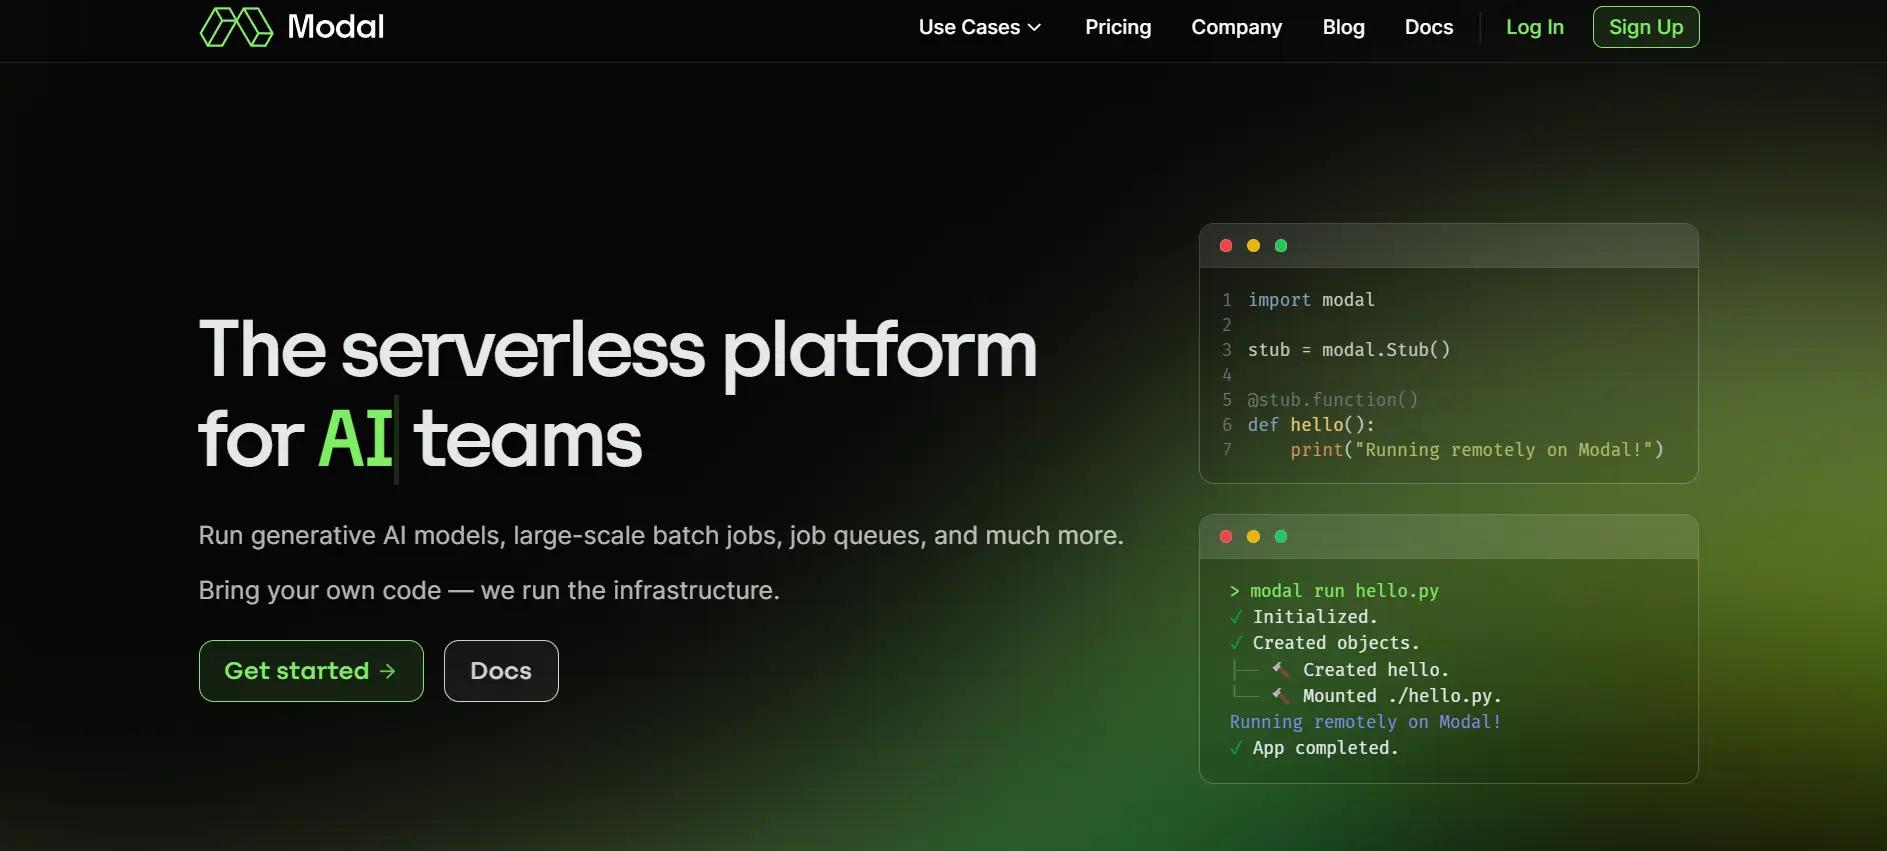Click the Sign Up button

(x=1646, y=27)
